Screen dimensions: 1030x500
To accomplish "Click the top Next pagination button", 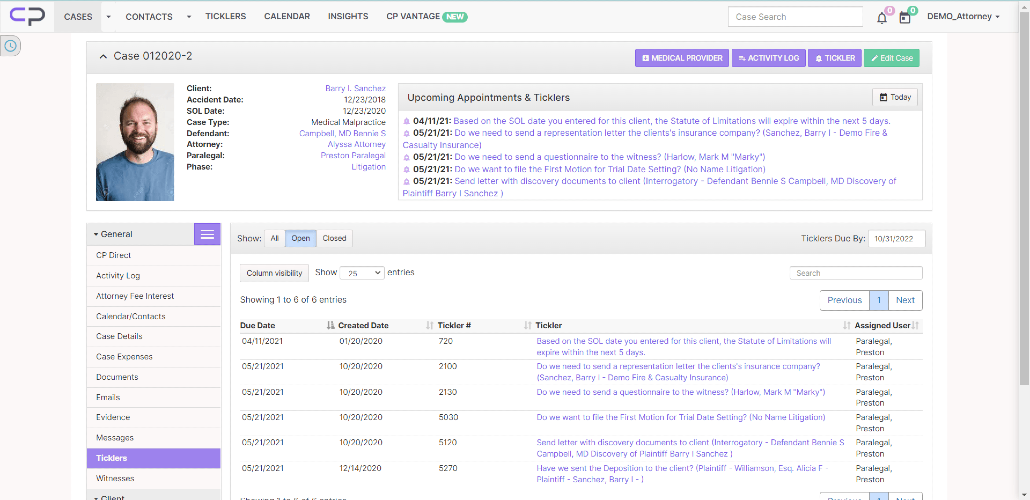I will point(905,300).
